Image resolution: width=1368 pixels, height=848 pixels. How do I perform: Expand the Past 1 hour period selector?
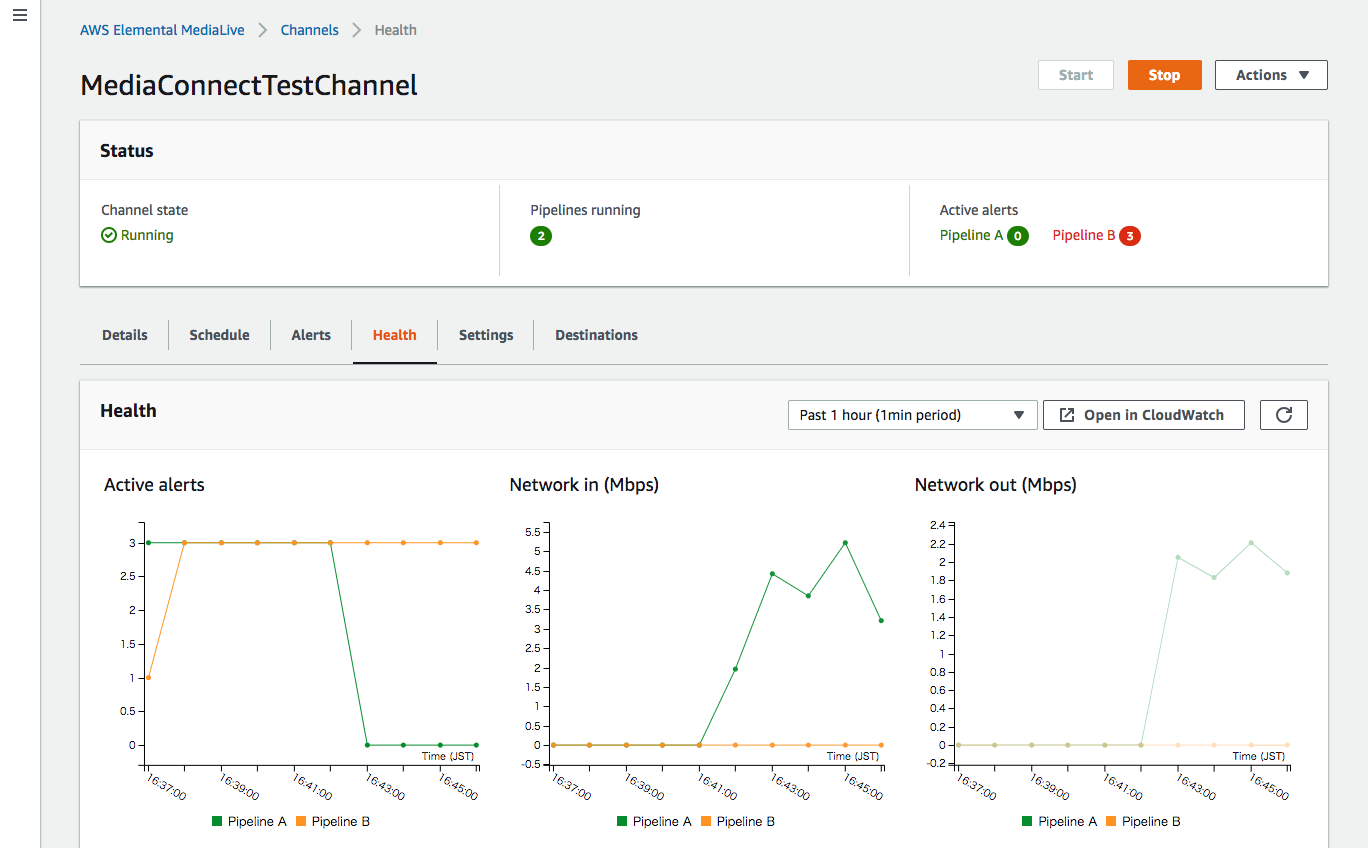[912, 415]
